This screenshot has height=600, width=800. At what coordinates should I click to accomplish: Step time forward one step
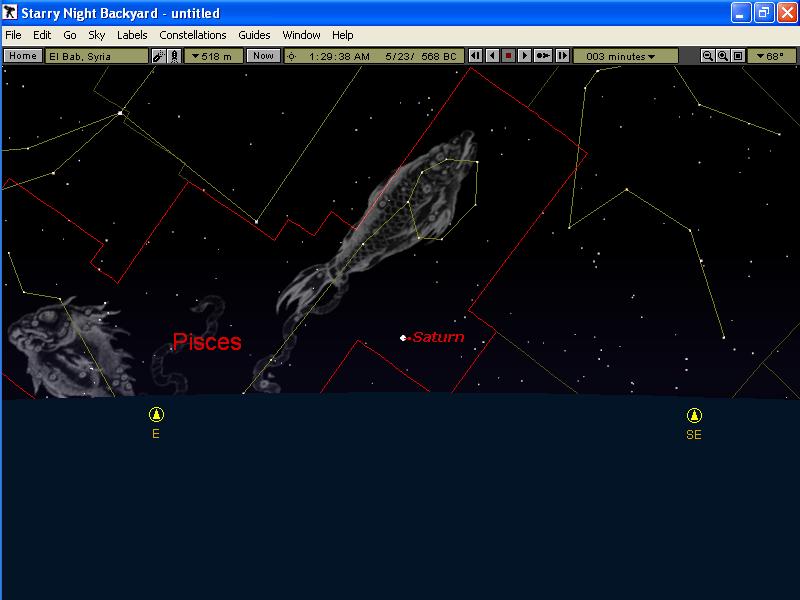pyautogui.click(x=562, y=56)
